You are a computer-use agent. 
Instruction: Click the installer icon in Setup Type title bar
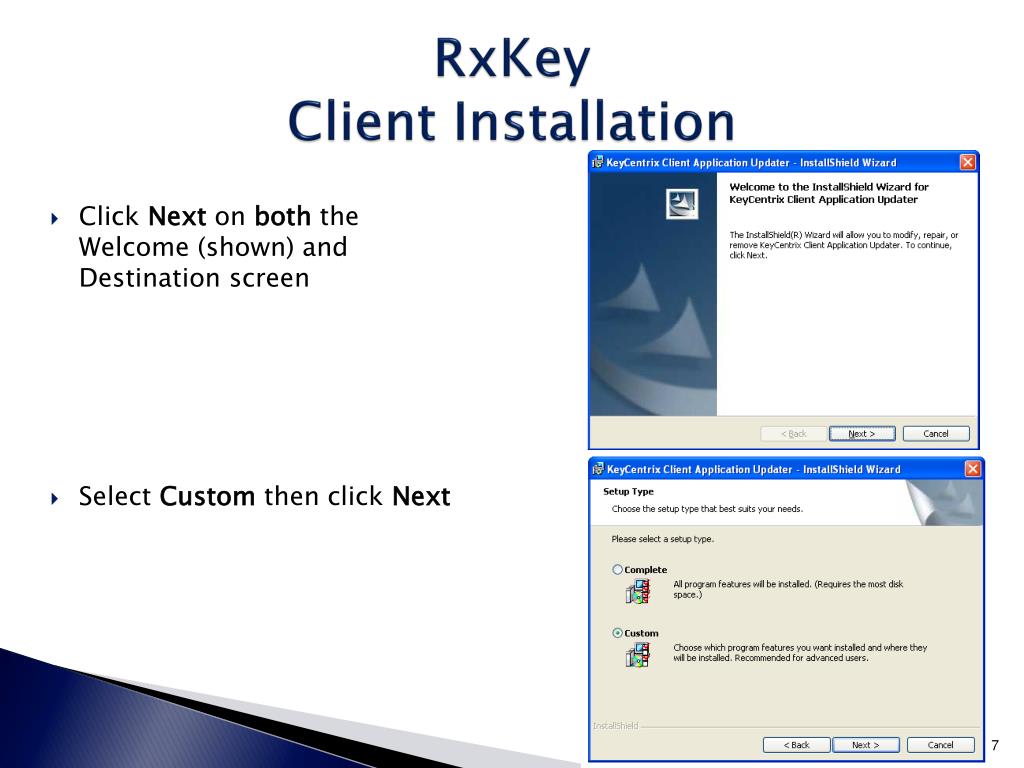pos(598,469)
